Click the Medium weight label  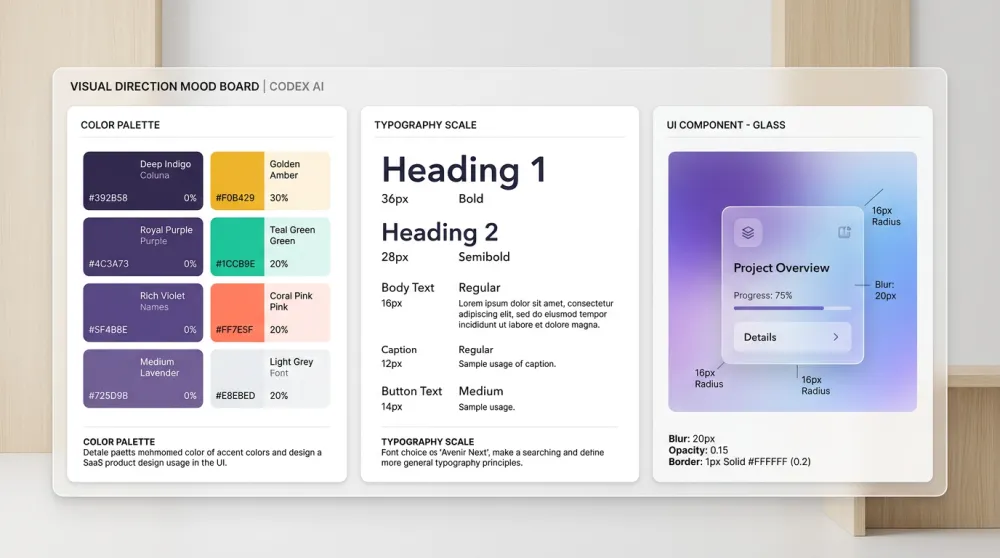point(481,391)
